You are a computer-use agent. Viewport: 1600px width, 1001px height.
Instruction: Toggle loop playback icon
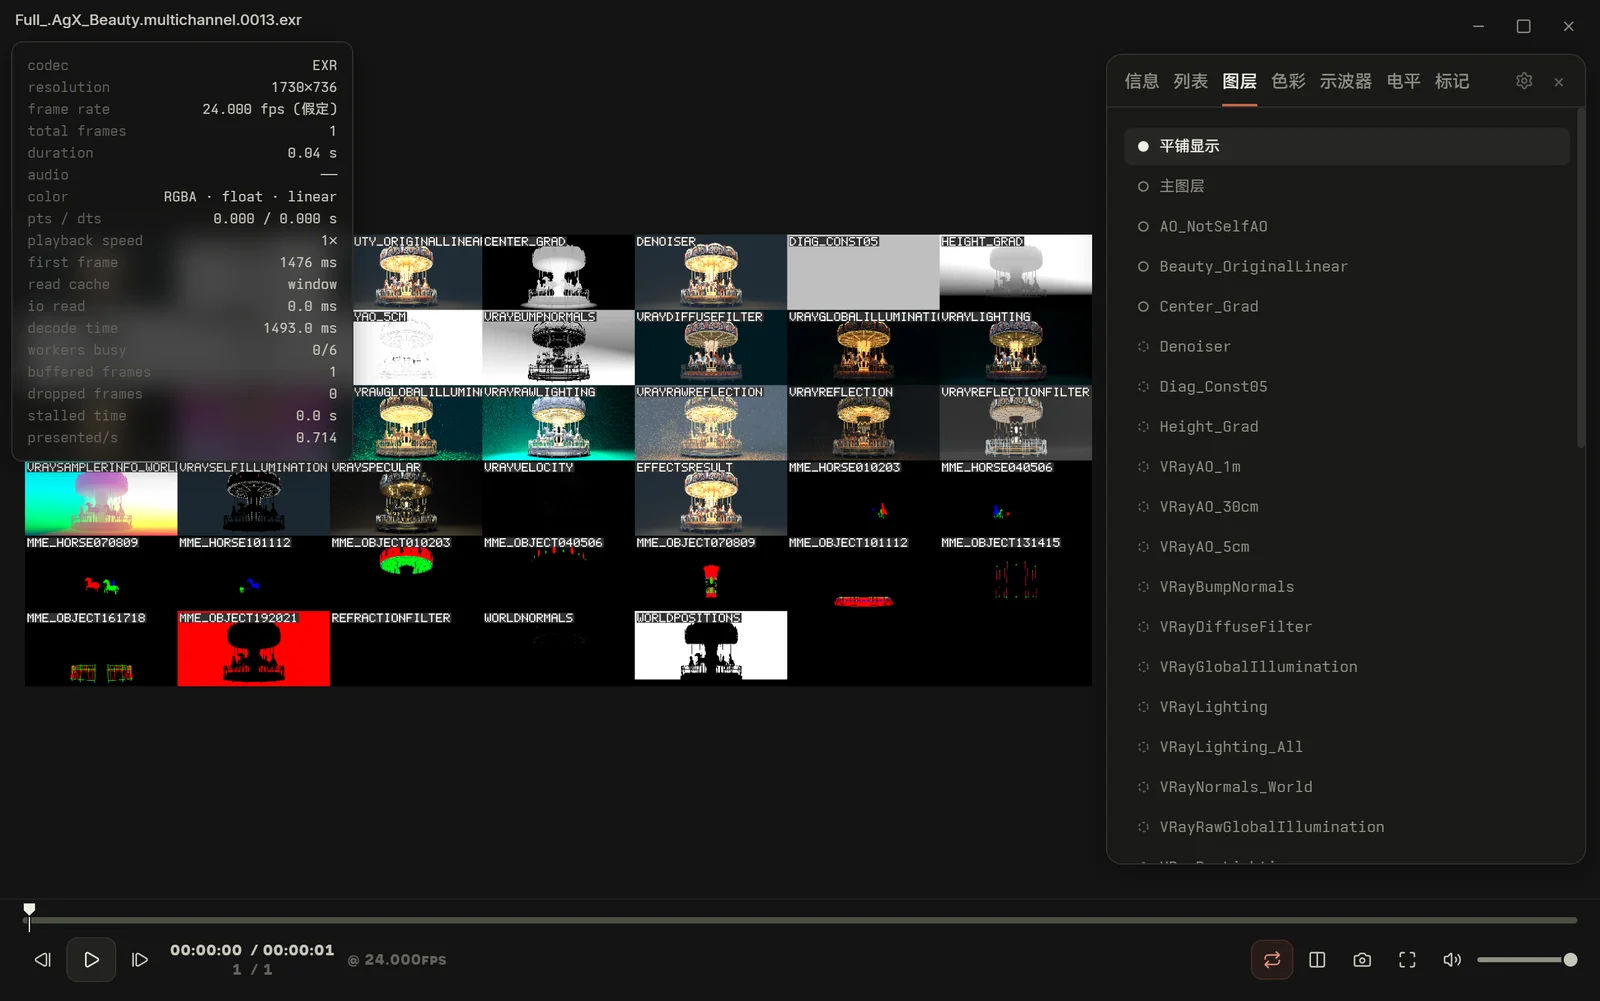tap(1272, 960)
